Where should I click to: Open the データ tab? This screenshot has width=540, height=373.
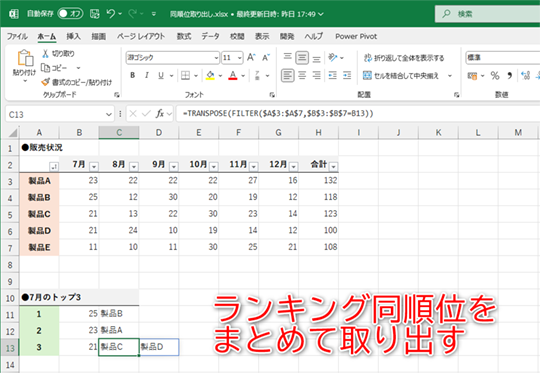210,36
